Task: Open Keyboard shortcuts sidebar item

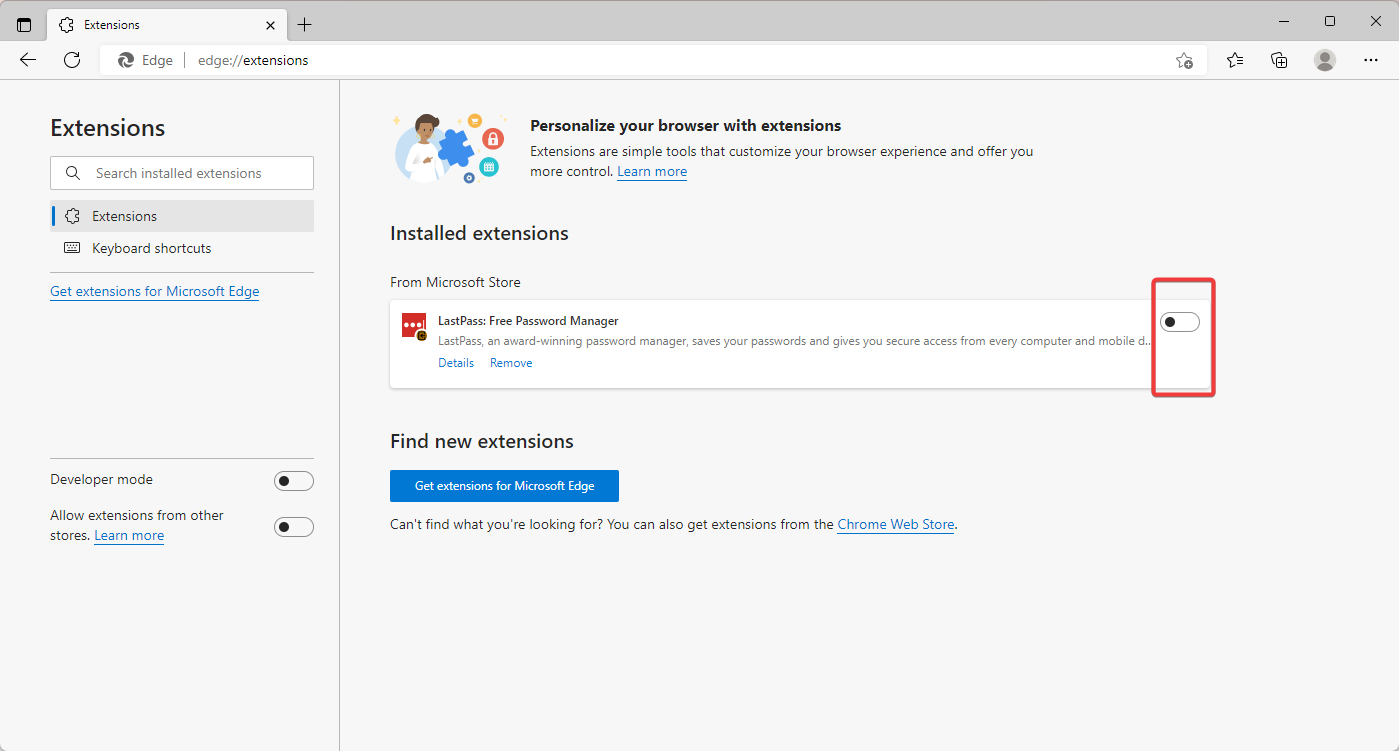Action: (182, 248)
